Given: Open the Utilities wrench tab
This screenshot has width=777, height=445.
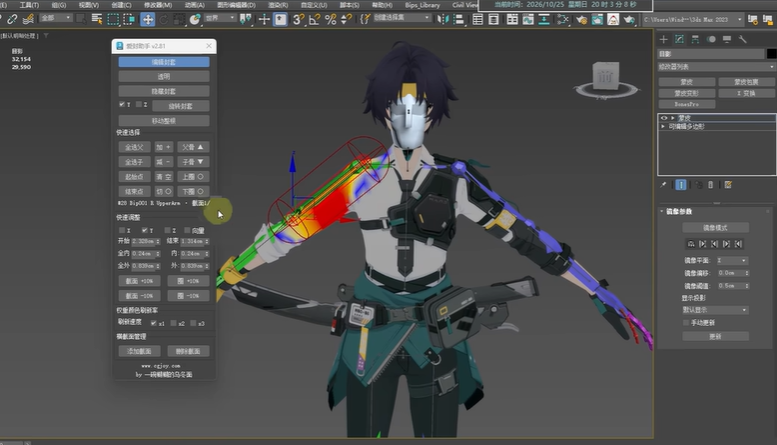Looking at the screenshot, I should click(742, 39).
